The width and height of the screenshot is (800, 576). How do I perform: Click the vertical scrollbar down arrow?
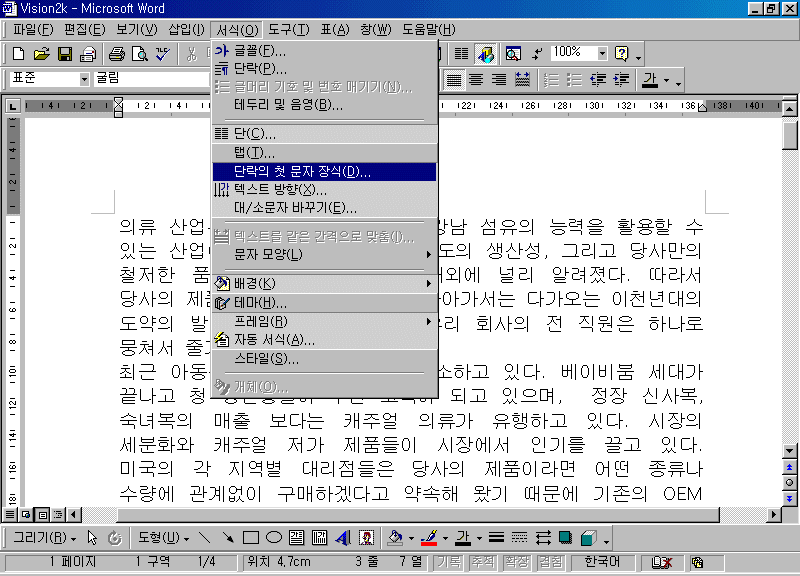pyautogui.click(x=789, y=450)
